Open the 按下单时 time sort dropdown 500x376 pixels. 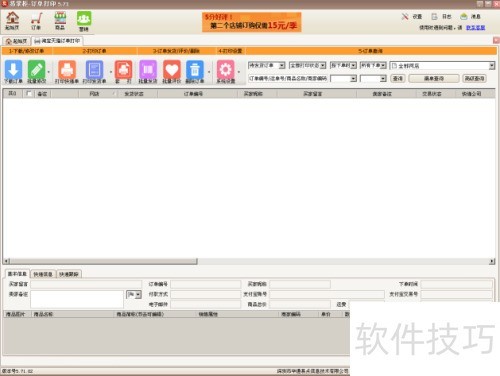(x=343, y=65)
